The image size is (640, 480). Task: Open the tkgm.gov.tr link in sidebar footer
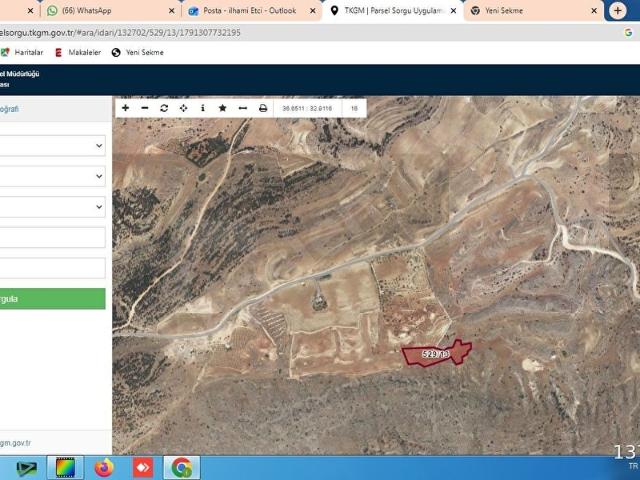(x=16, y=443)
